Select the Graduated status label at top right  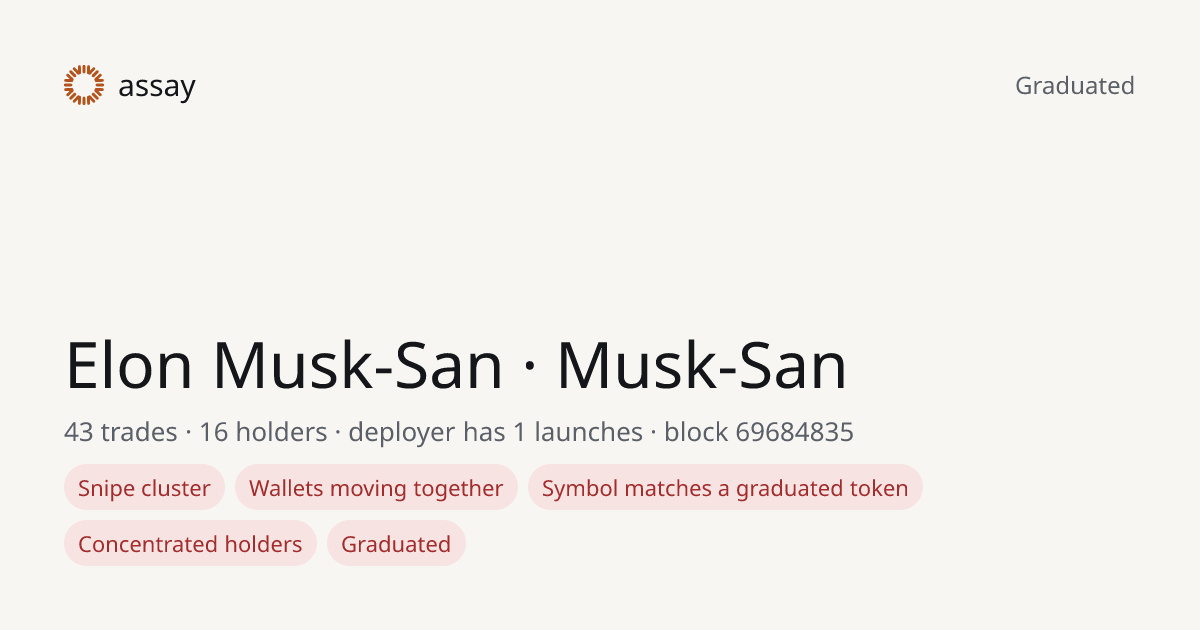tap(1075, 86)
